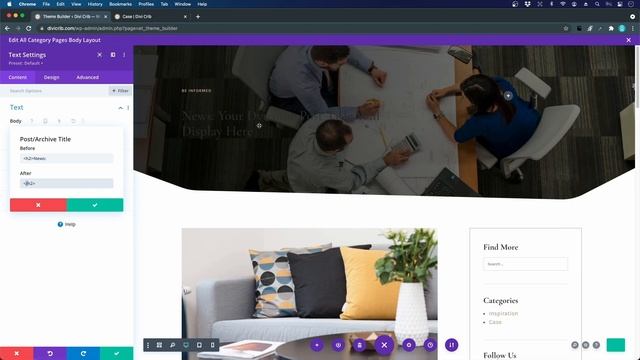Open portability arrows button
Screen dimensions: 640x360
[x=451, y=345]
